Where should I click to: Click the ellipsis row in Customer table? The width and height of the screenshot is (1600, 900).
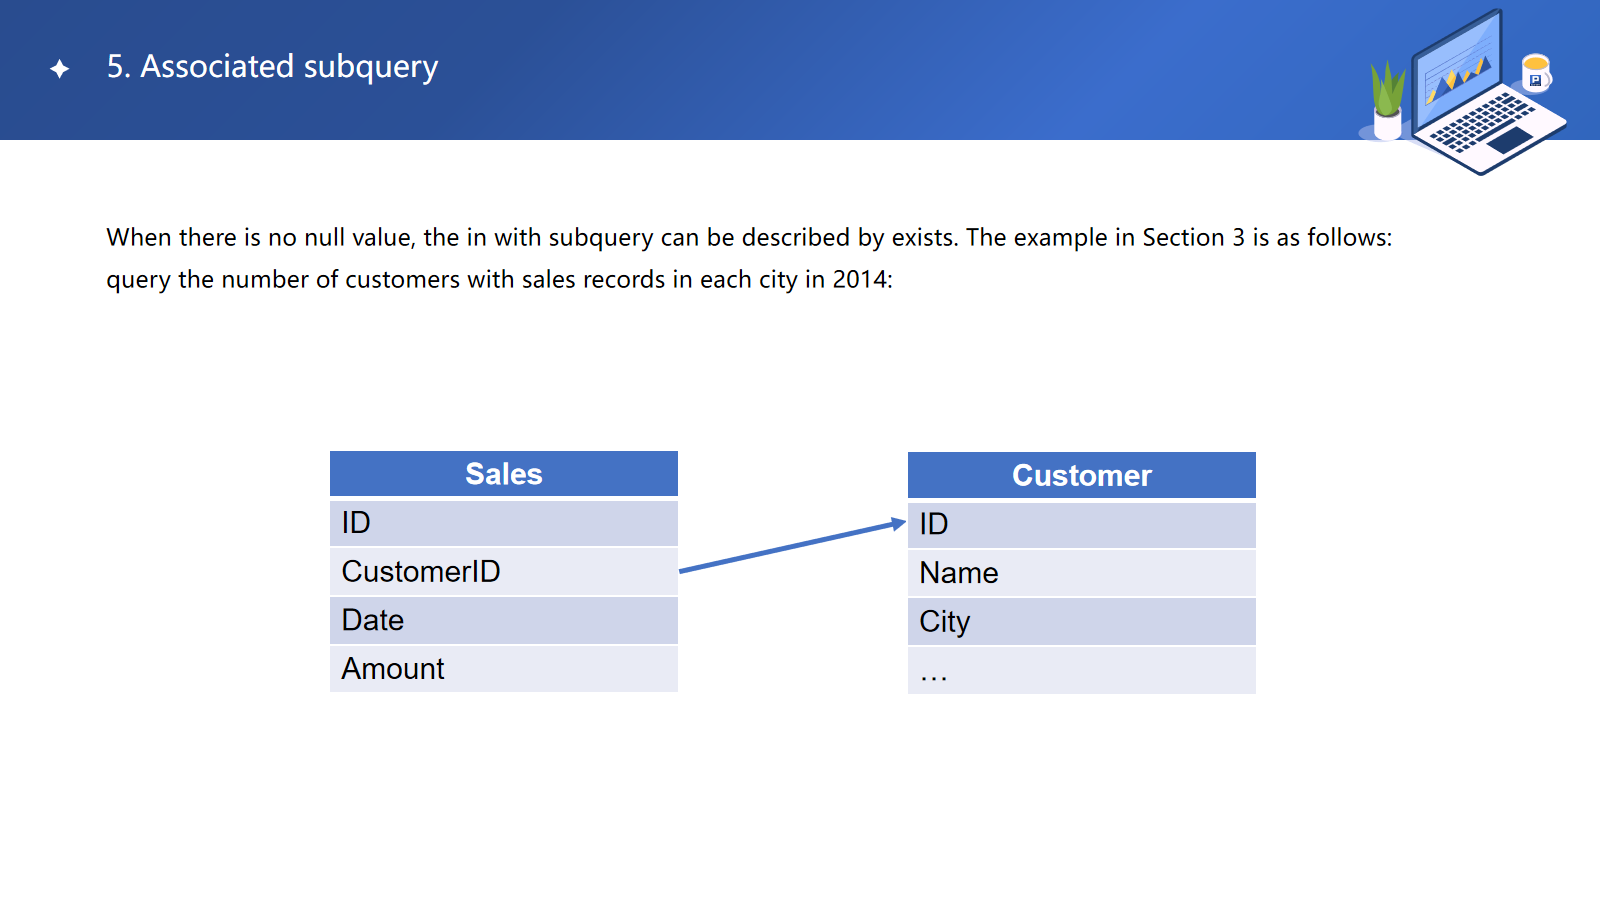[x=1082, y=671]
